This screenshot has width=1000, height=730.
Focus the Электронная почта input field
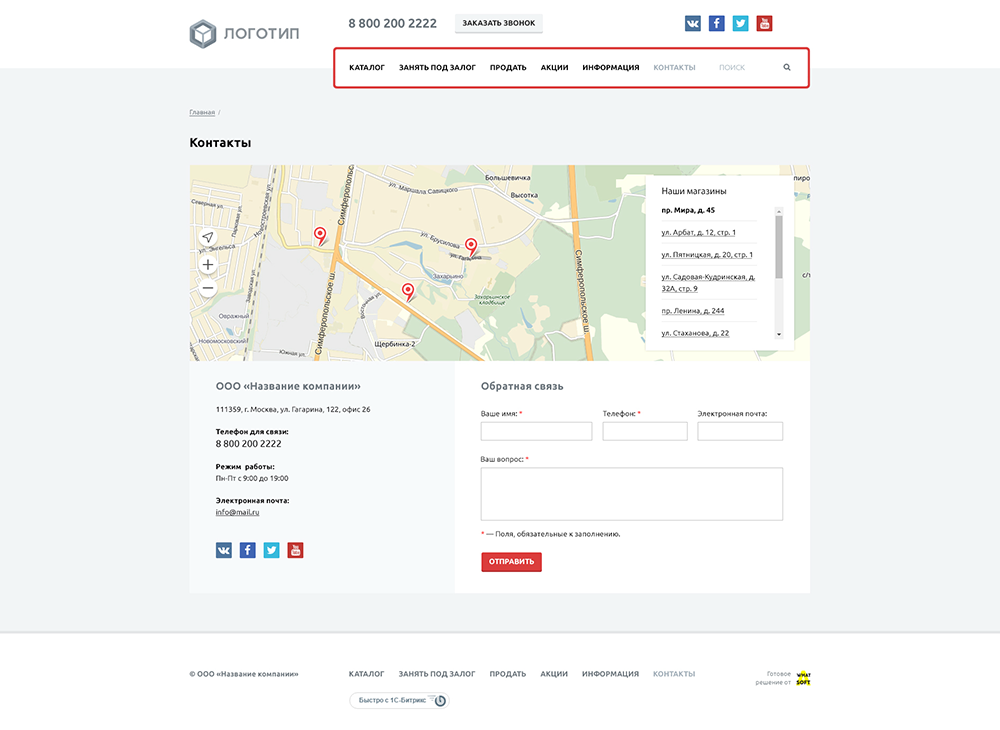[740, 431]
